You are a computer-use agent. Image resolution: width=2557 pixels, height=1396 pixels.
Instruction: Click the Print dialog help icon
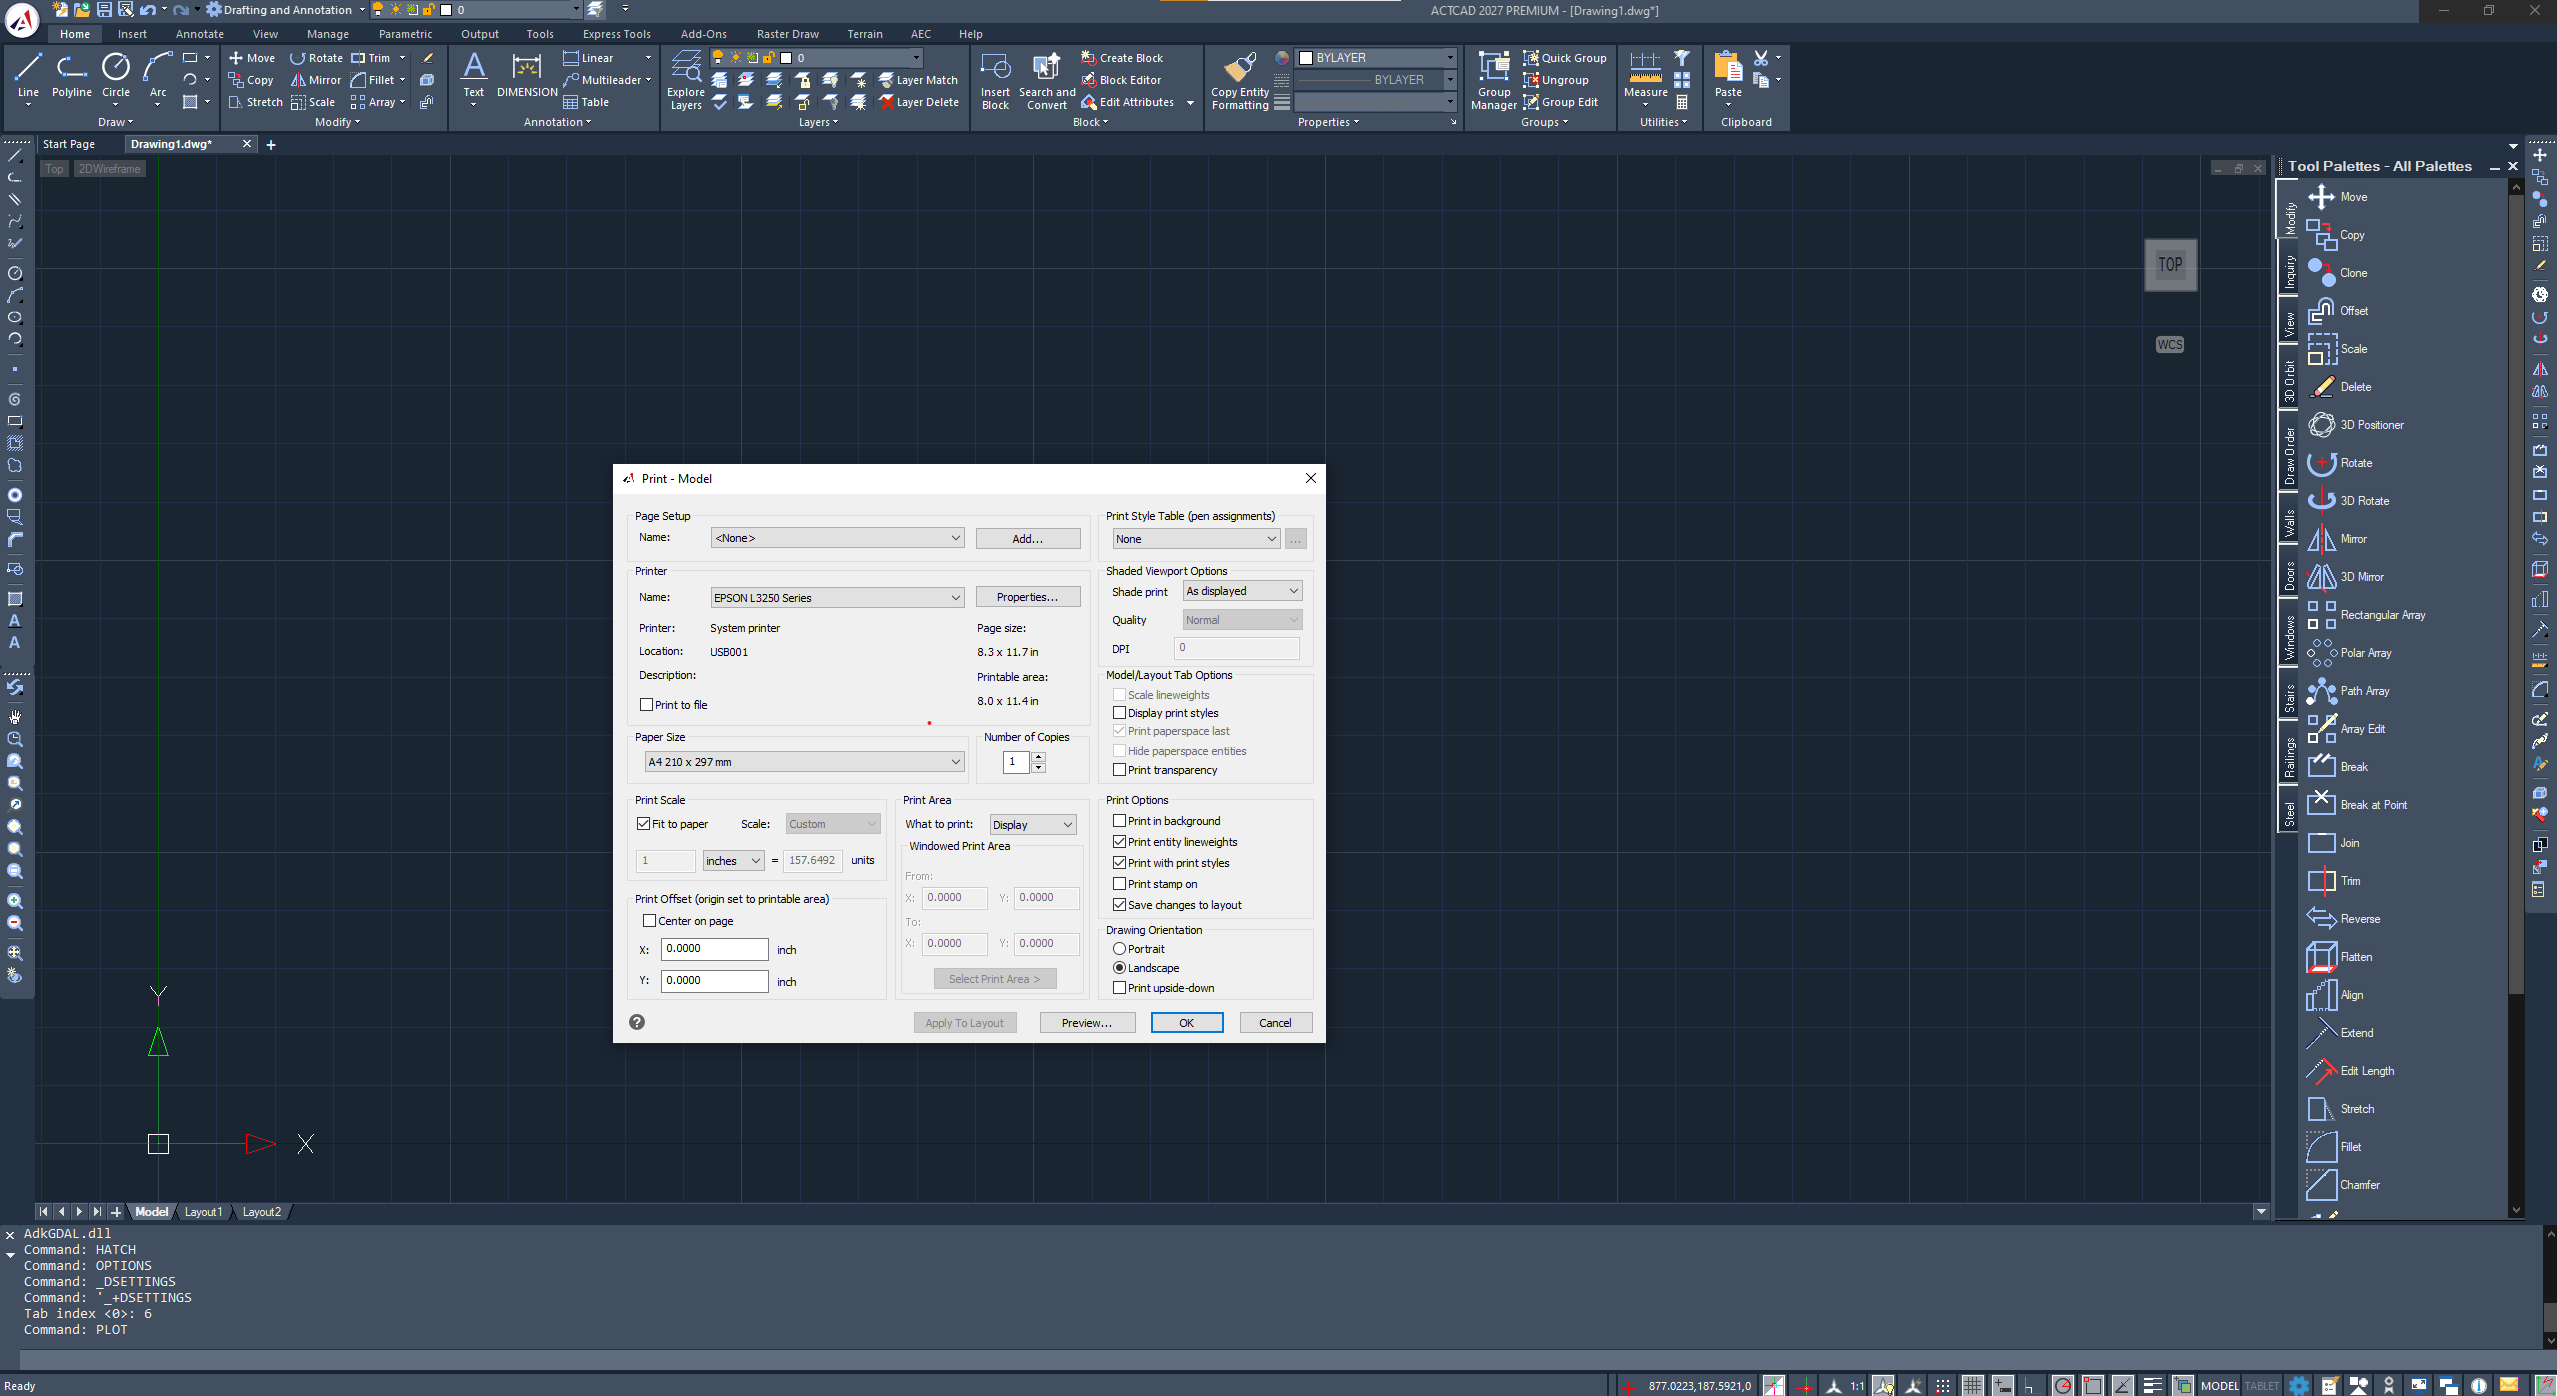tap(637, 1022)
